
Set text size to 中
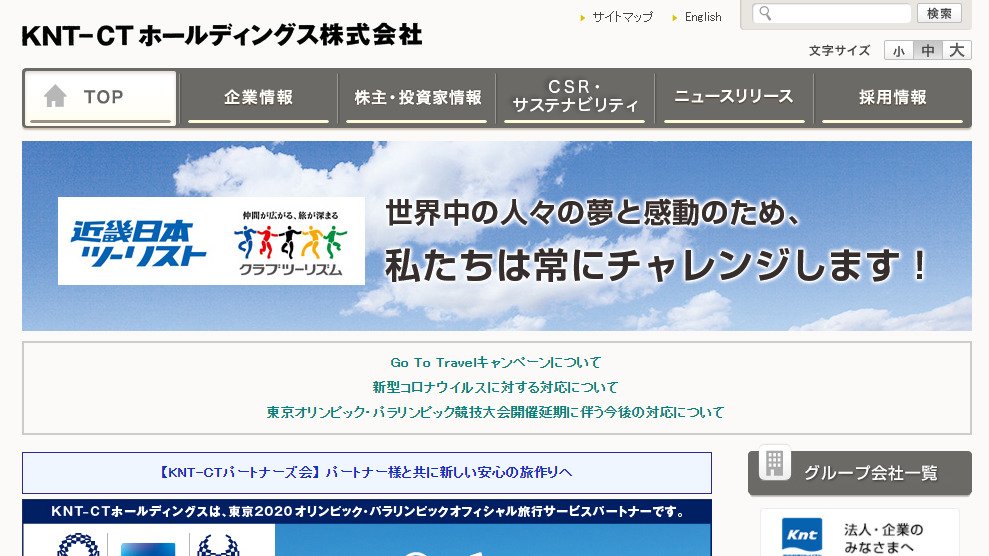click(x=928, y=50)
